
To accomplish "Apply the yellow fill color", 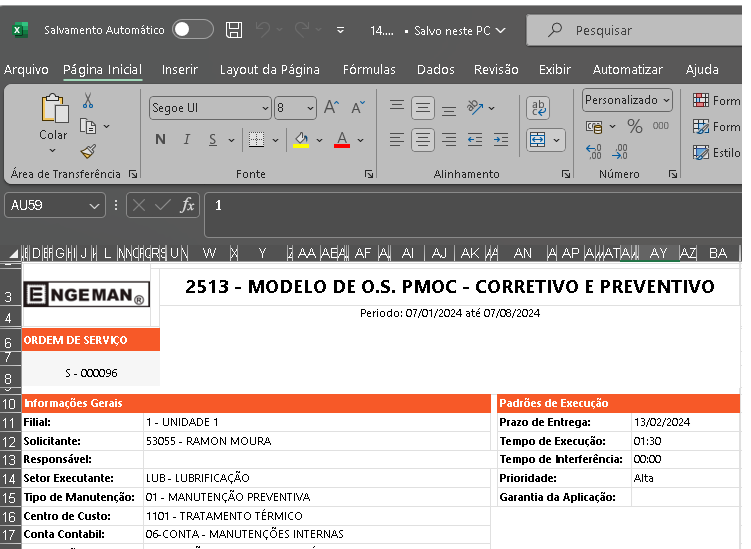I will pos(301,140).
